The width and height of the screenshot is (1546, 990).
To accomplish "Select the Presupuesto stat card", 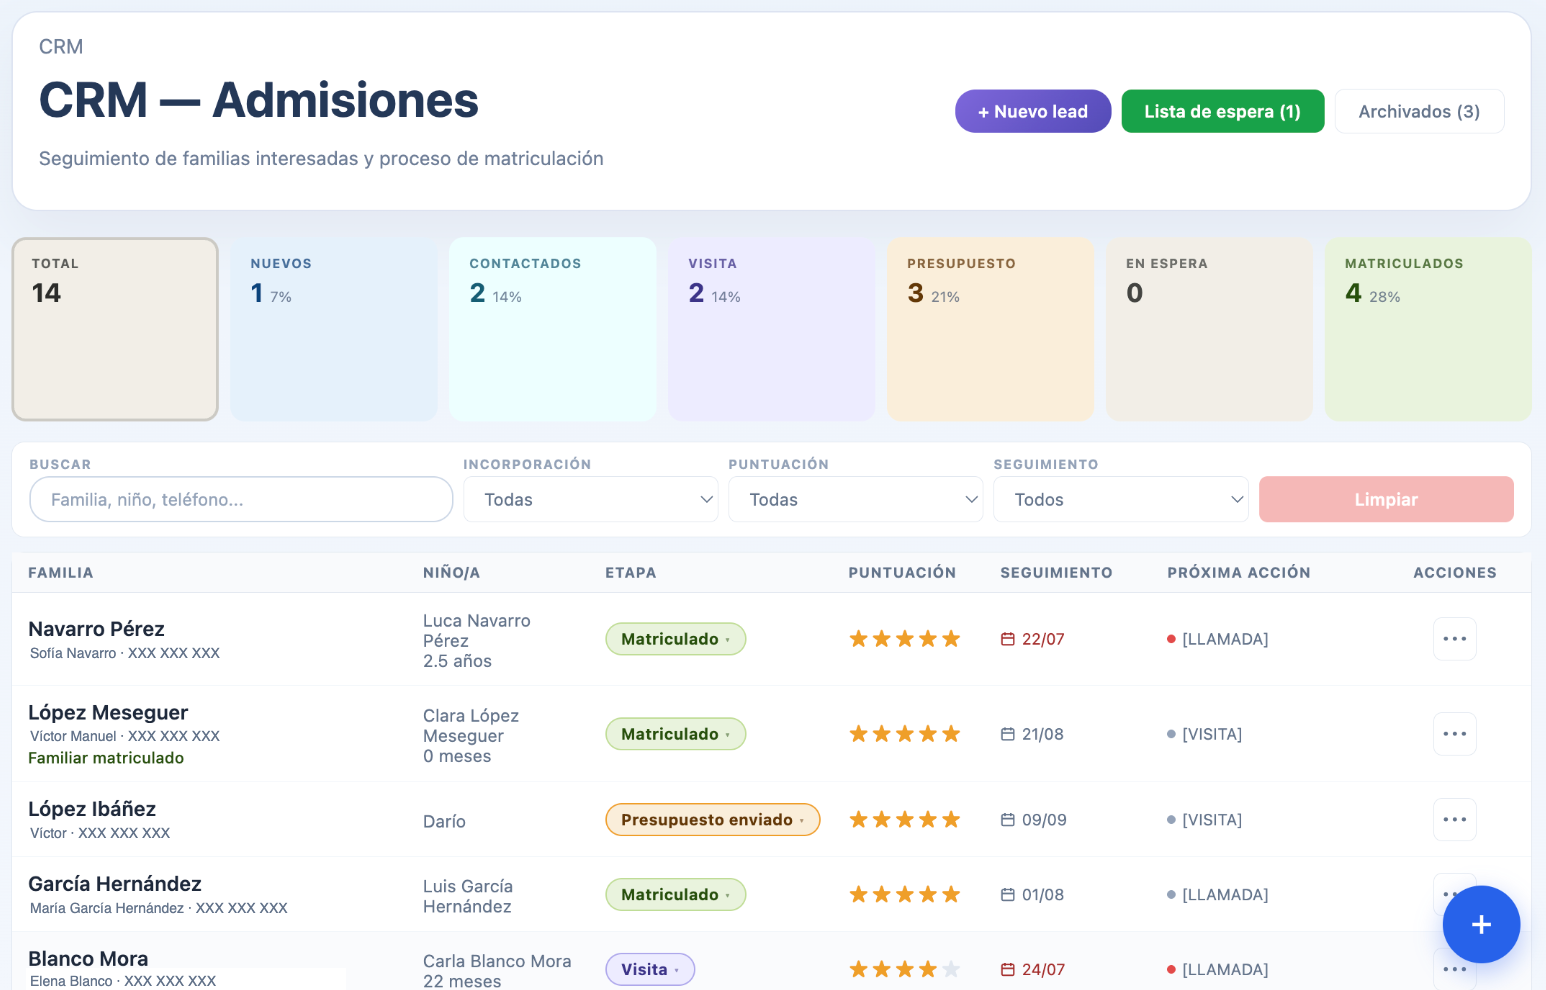I will [990, 329].
